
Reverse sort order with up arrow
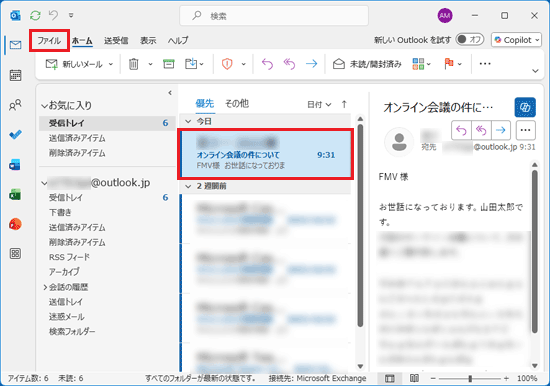click(x=344, y=104)
